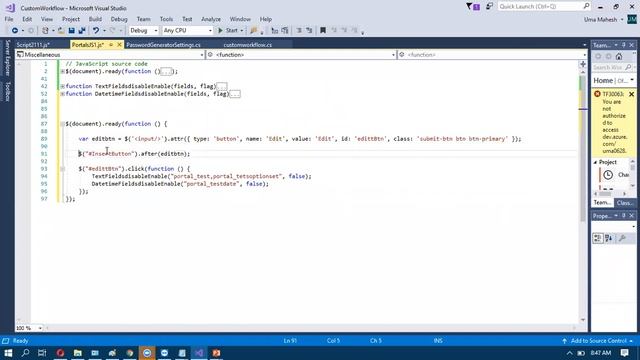The image size is (640, 360).
Task: Click the Alphabetical sort icon in Properties
Action: [609, 238]
